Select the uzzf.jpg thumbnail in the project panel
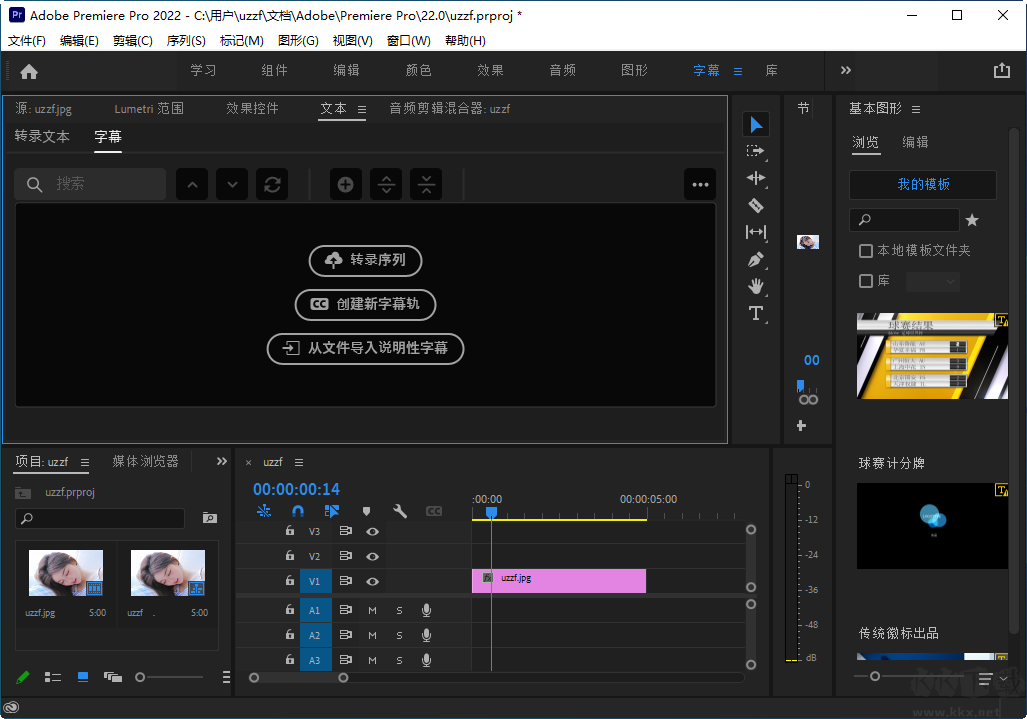The width and height of the screenshot is (1027, 719). (65, 570)
